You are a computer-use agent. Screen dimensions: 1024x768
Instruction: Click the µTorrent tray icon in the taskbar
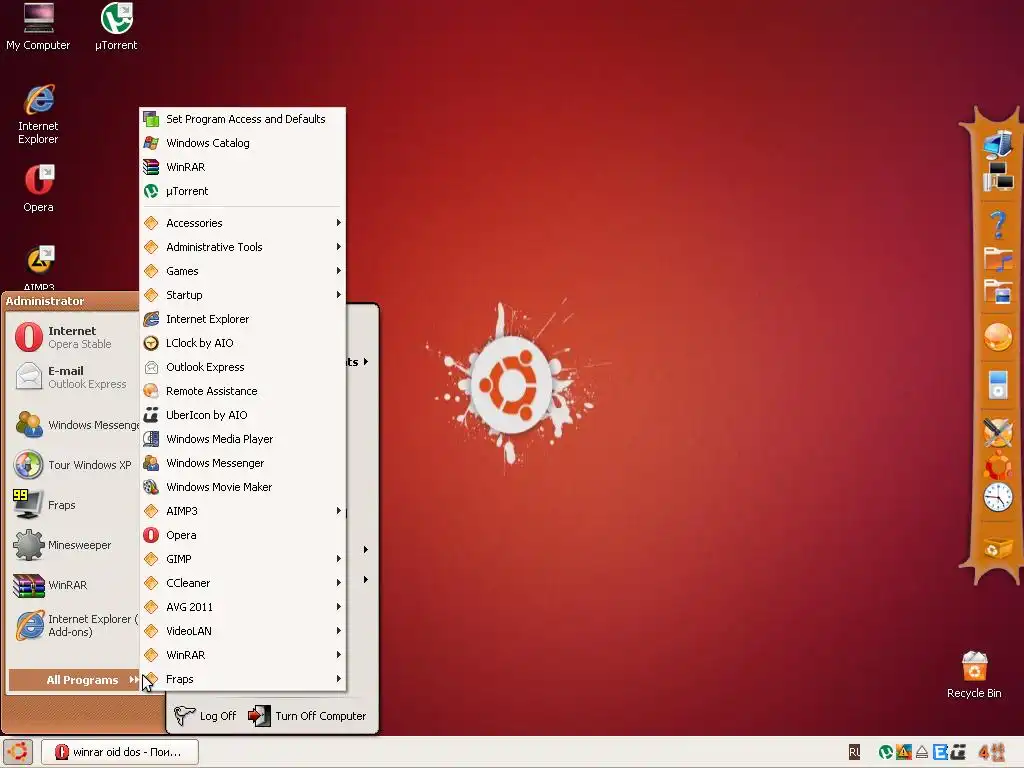click(886, 752)
